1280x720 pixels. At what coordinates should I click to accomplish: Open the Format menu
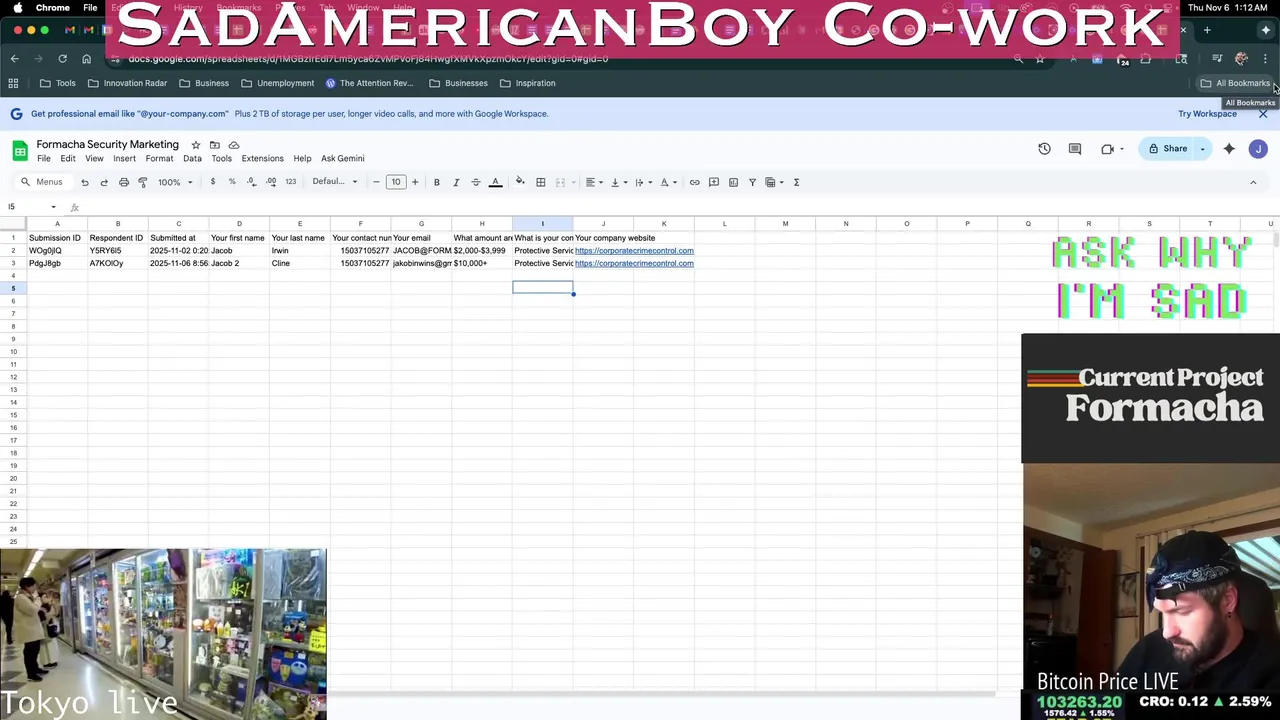(159, 159)
